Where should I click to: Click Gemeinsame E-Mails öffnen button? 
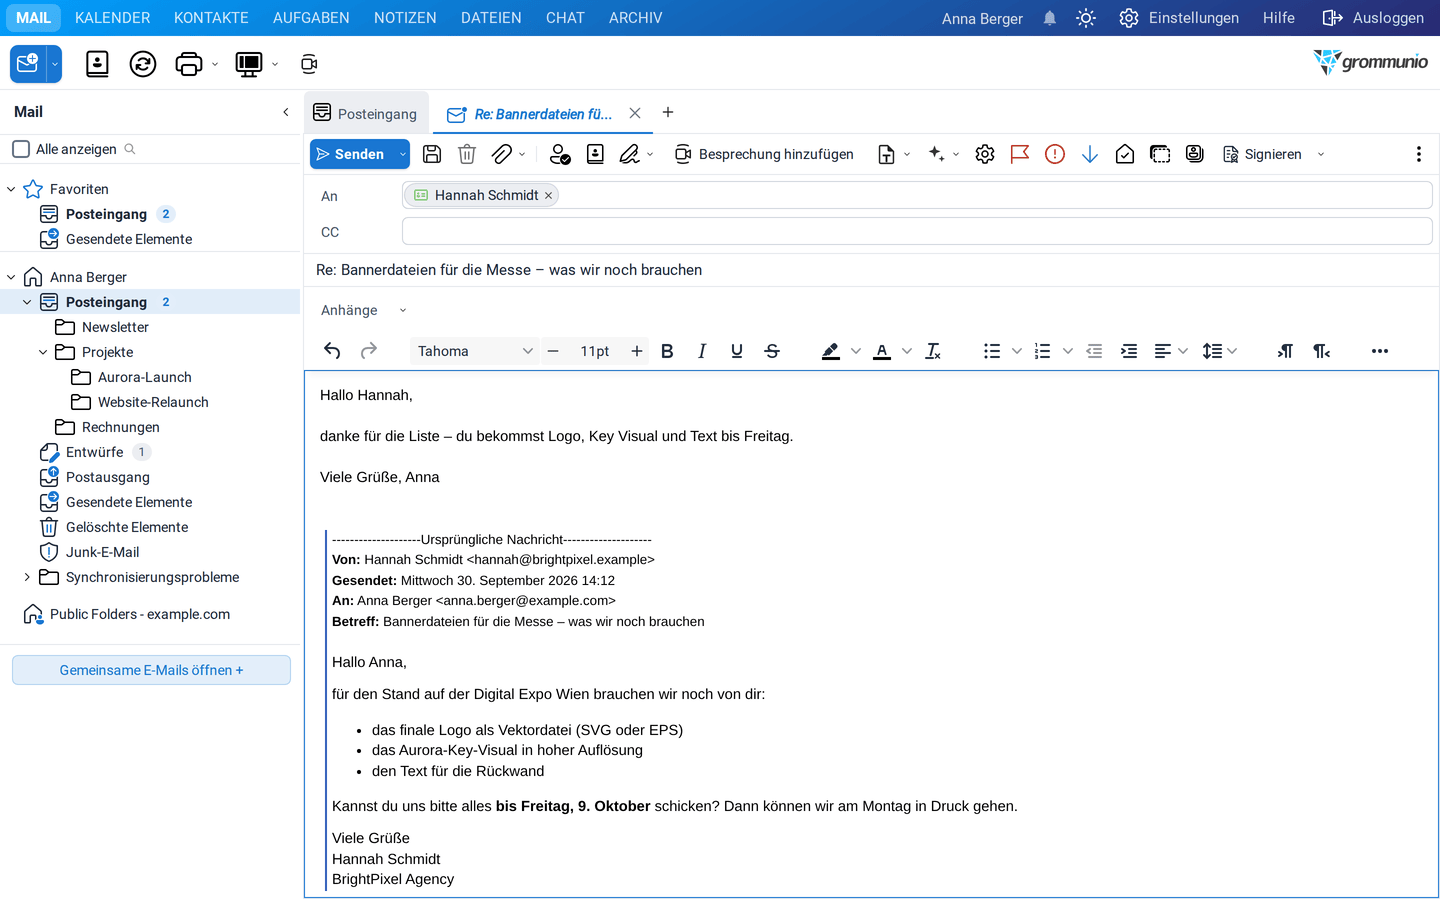[151, 670]
